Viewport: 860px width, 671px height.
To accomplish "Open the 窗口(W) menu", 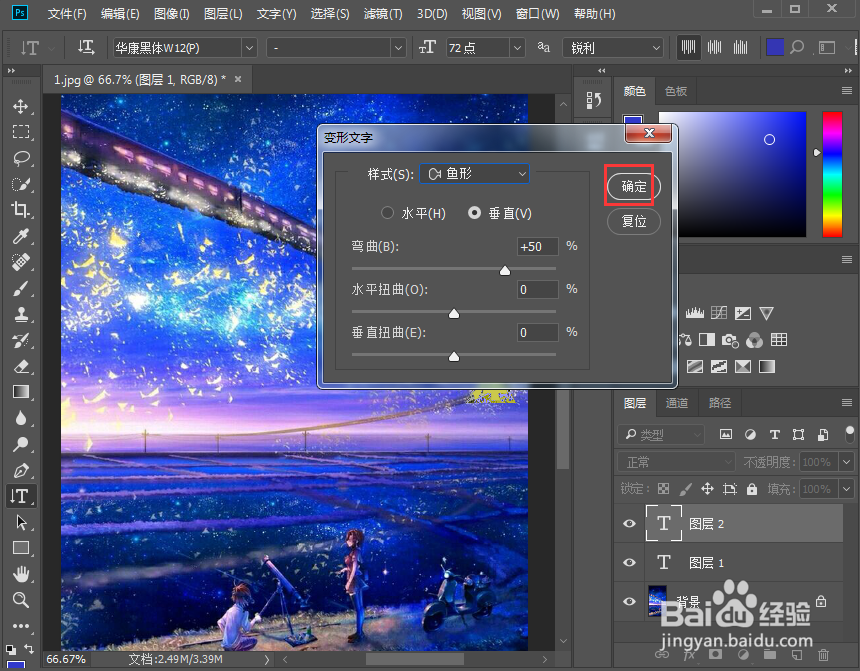I will (x=538, y=14).
